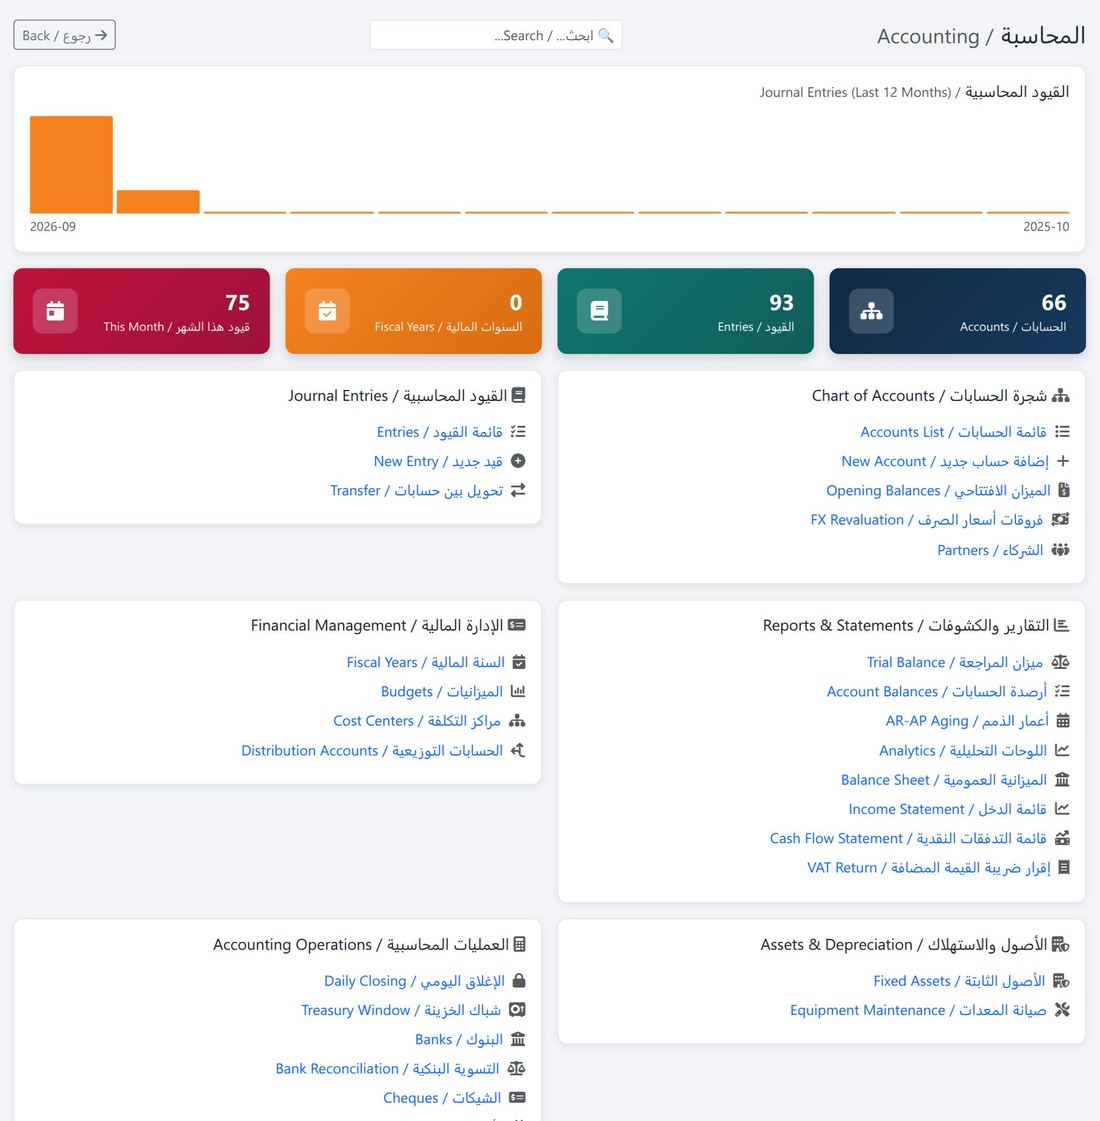The height and width of the screenshot is (1121, 1100).
Task: Click the Entries card book icon
Action: (599, 311)
